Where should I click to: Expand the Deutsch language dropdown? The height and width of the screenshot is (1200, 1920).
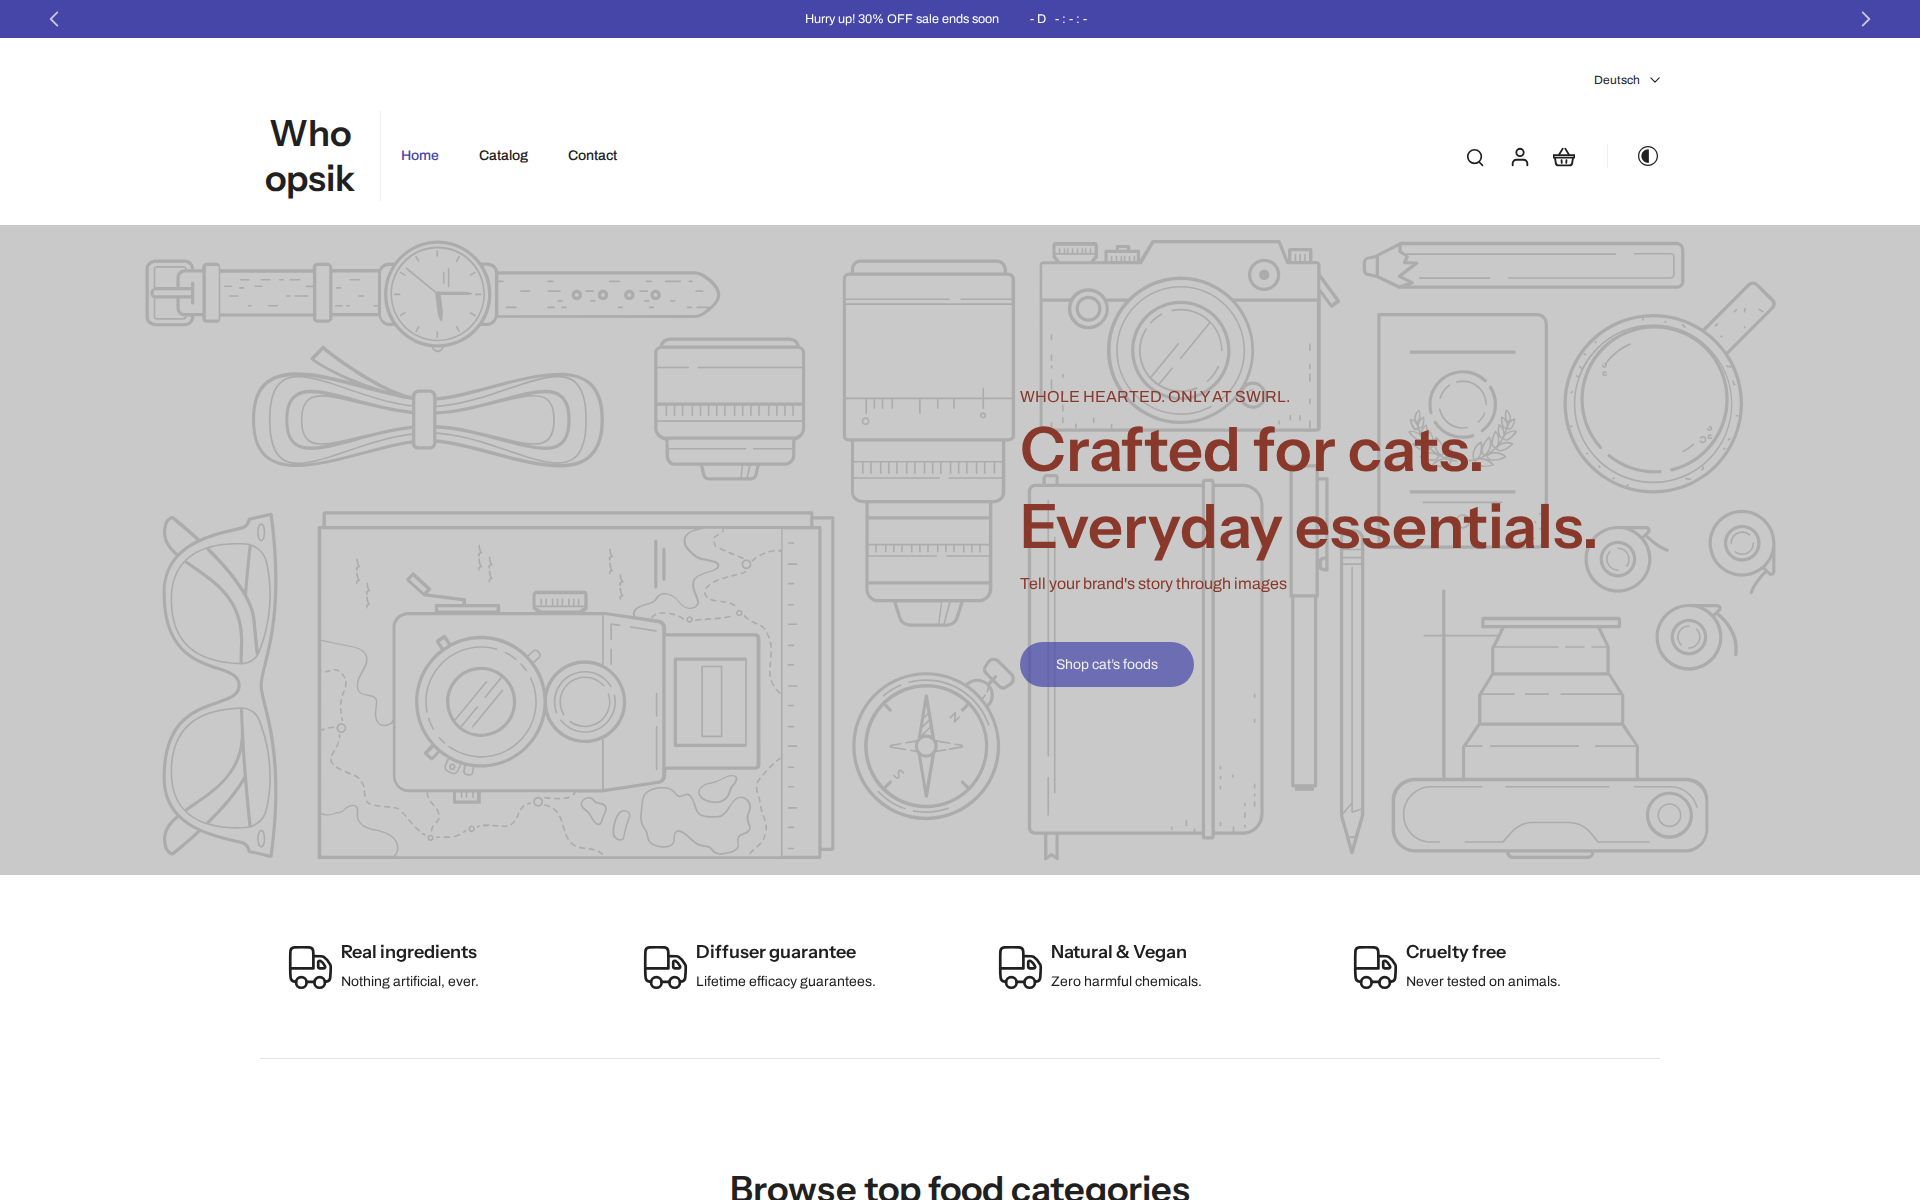pos(1616,80)
